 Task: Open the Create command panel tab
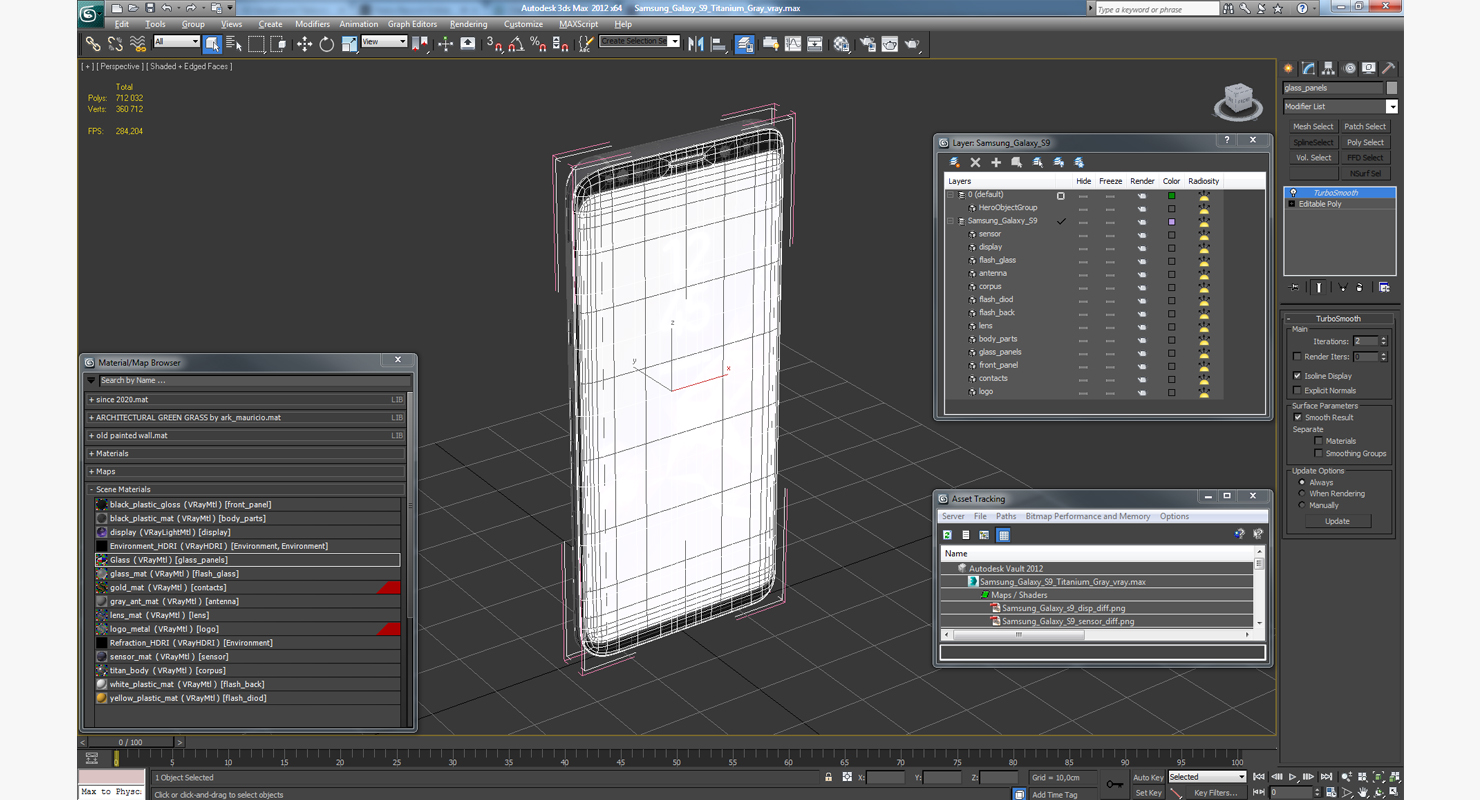coord(1288,68)
